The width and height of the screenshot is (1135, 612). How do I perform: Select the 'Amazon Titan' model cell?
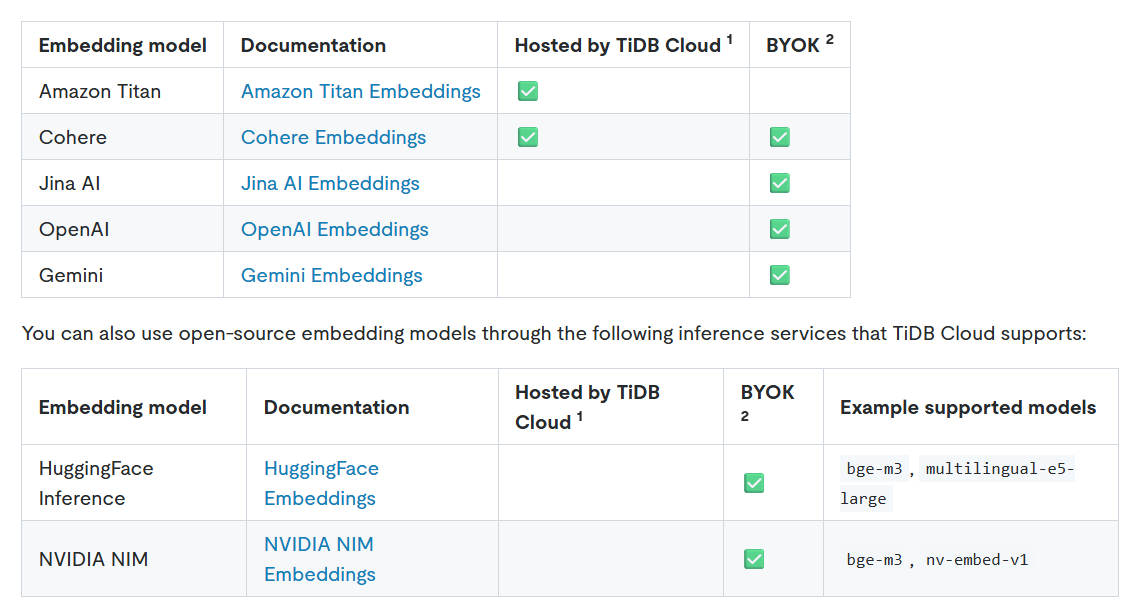pyautogui.click(x=122, y=91)
